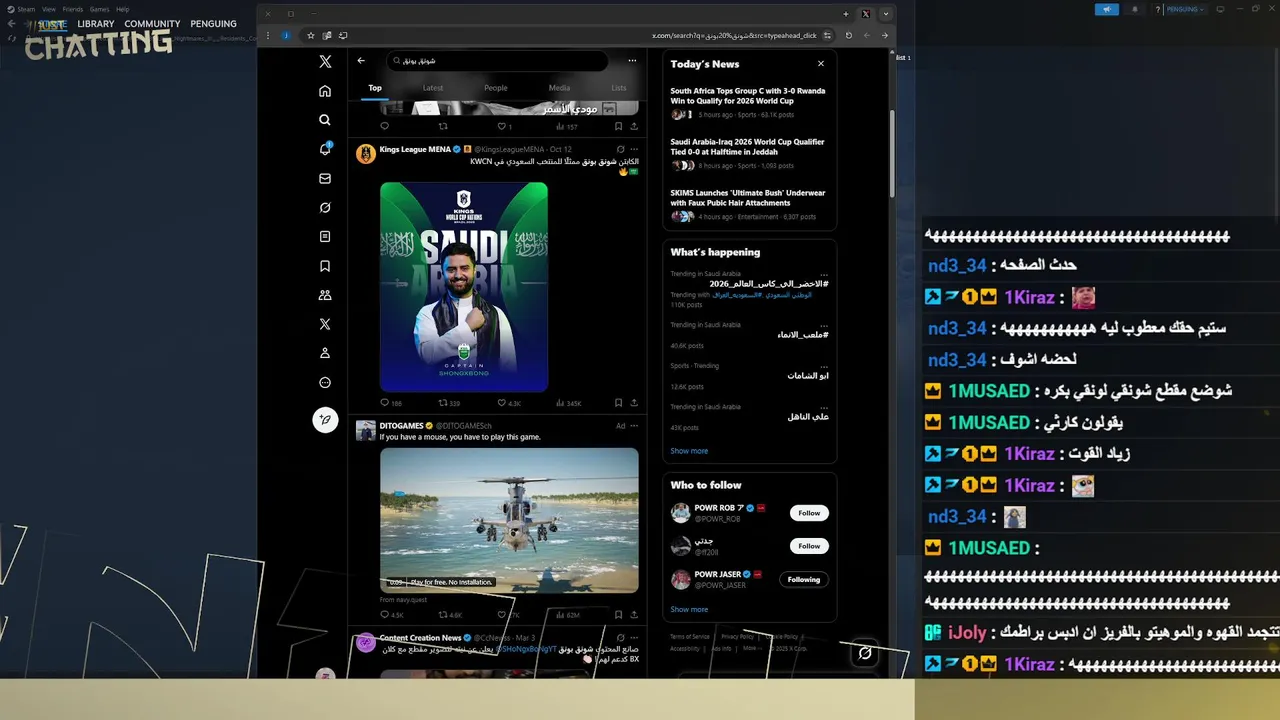Viewport: 1280px width, 720px height.
Task: Open Steam notifications bell
Action: click(1134, 9)
